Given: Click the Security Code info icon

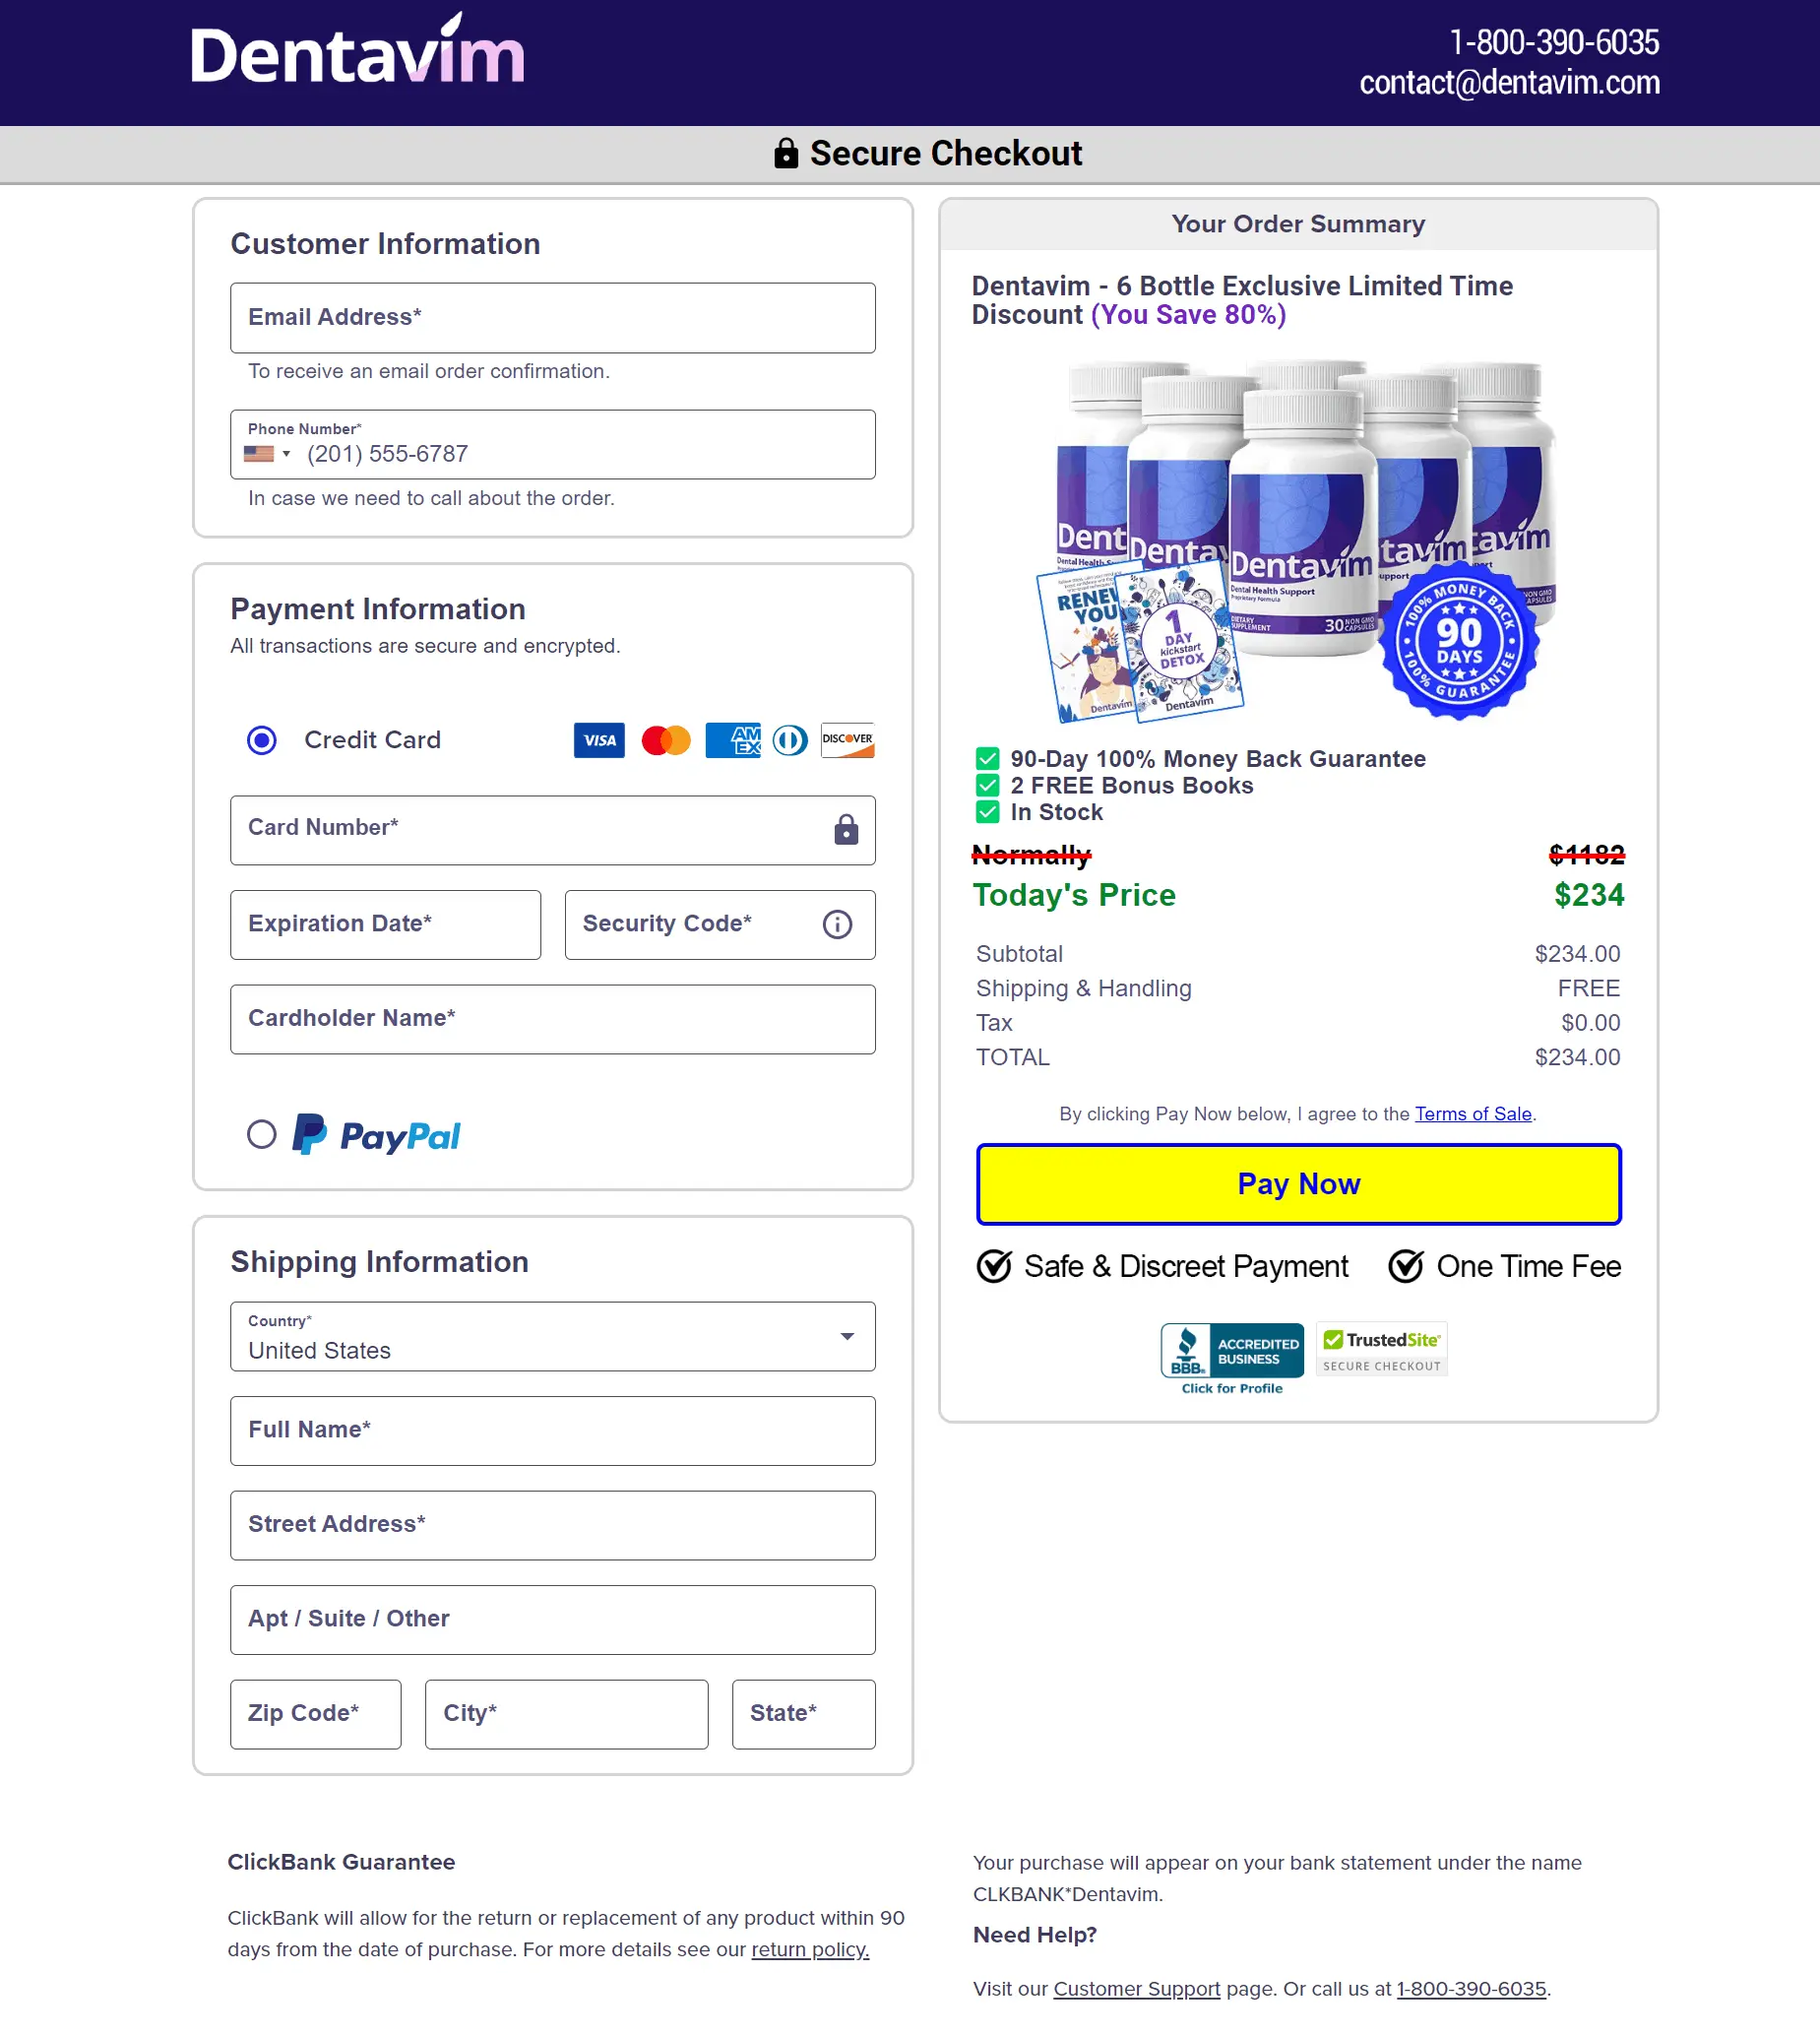Looking at the screenshot, I should tap(837, 924).
